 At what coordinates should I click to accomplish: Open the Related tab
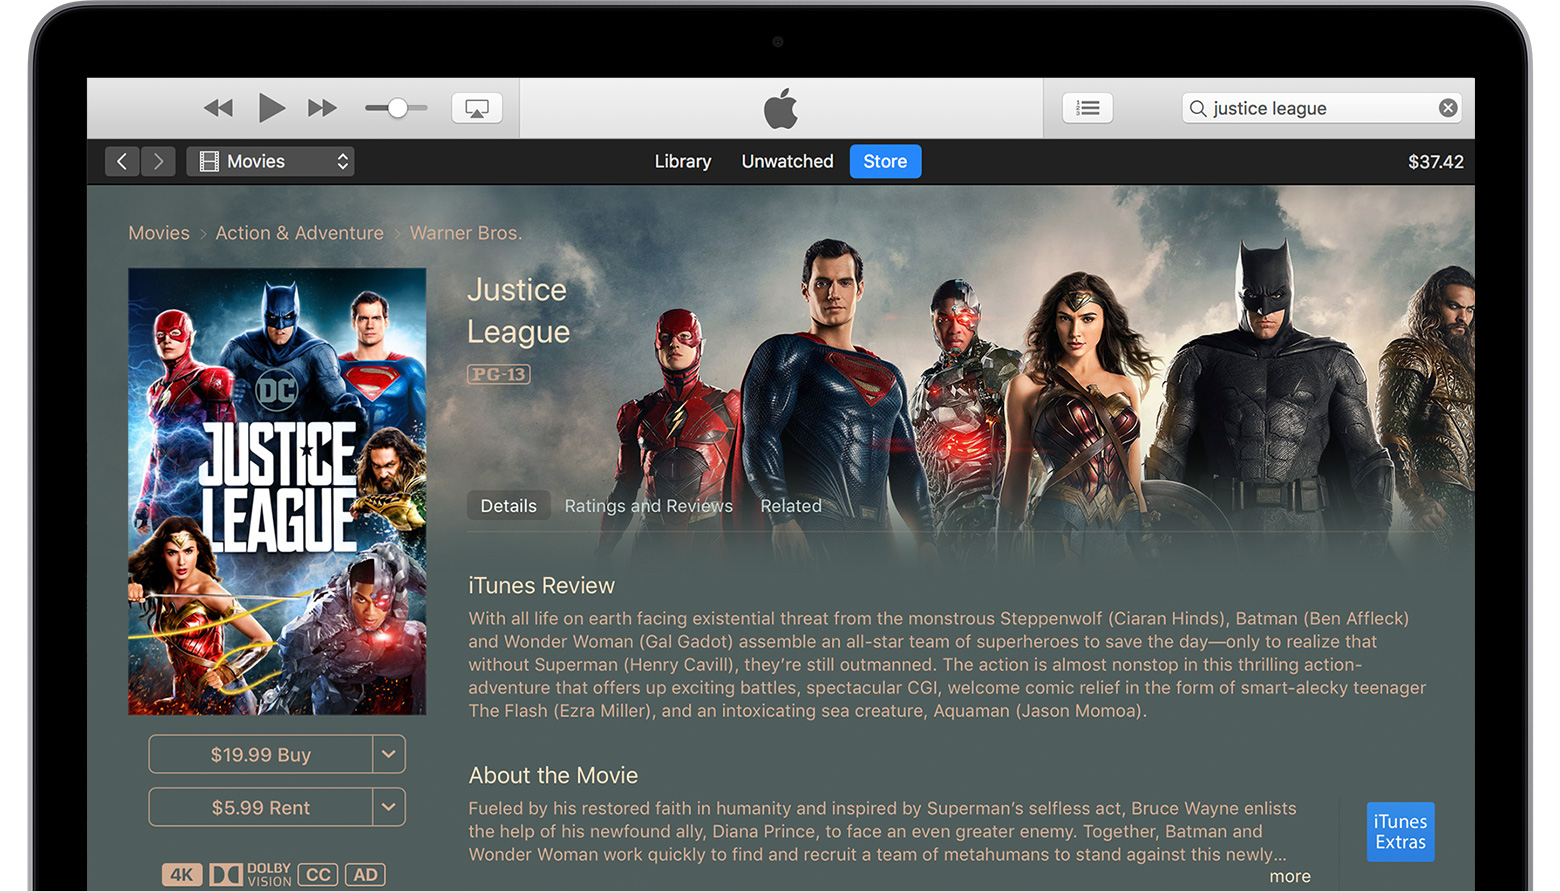(x=791, y=506)
